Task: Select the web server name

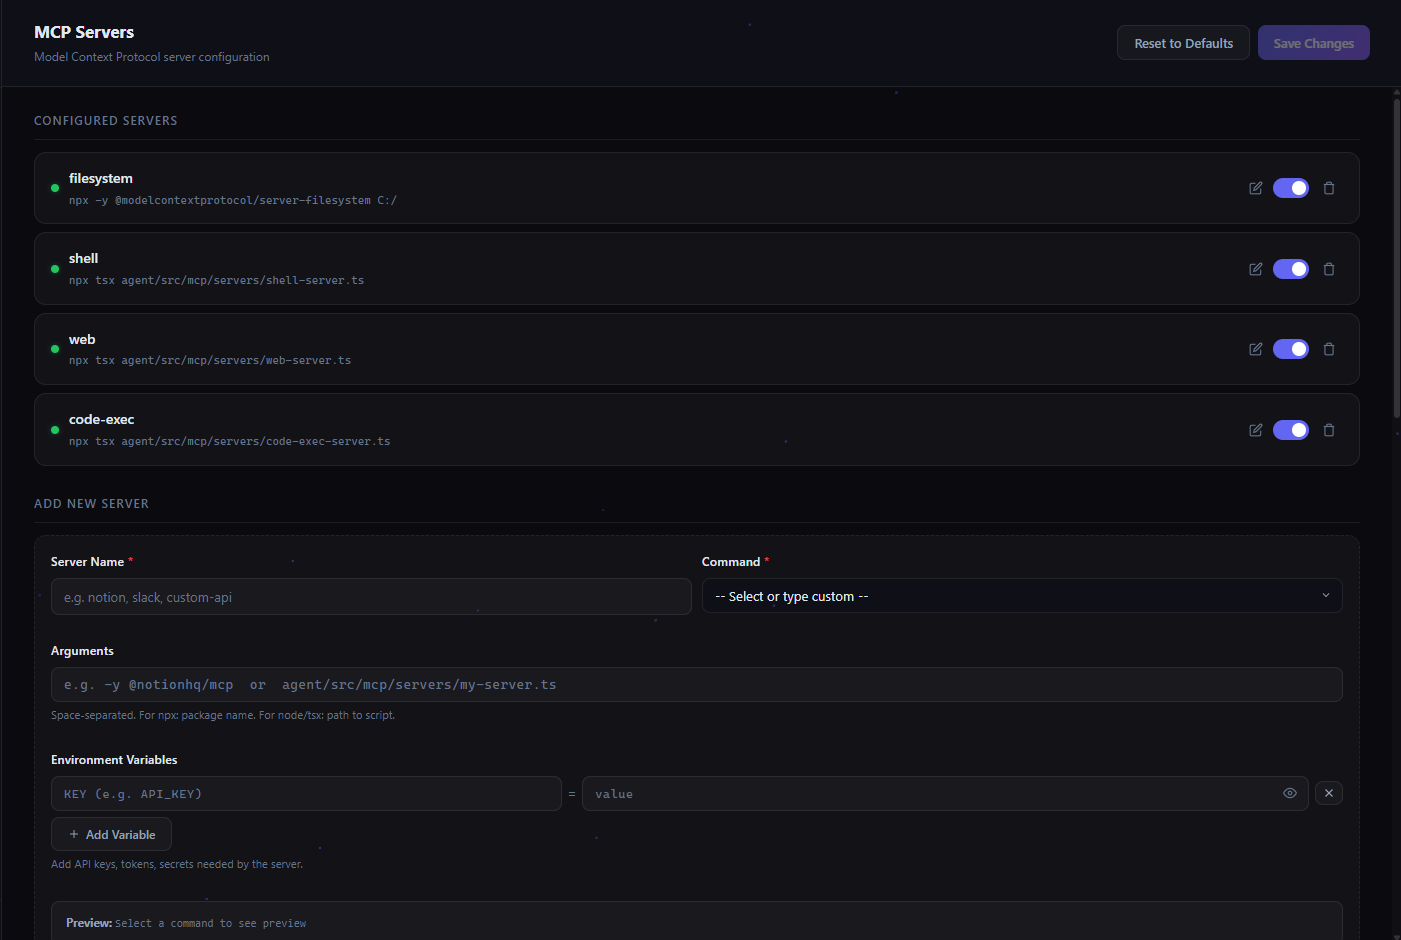Action: [x=82, y=339]
